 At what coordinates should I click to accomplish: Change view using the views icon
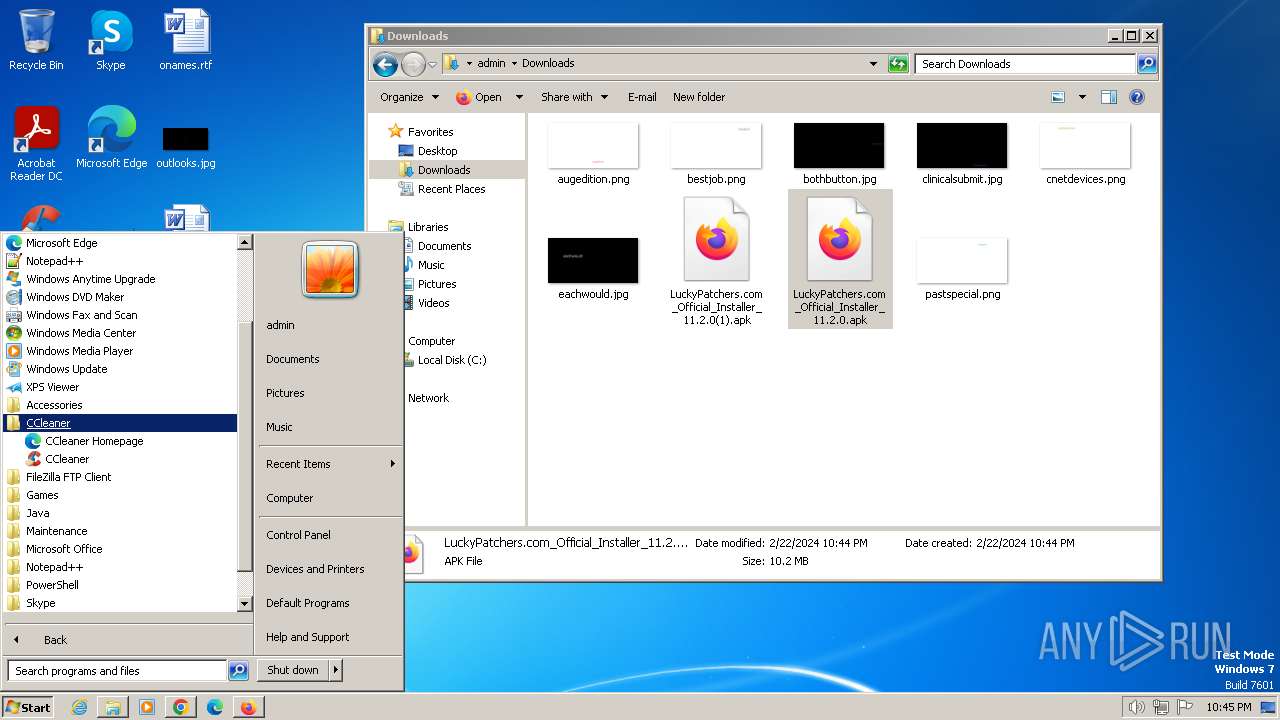1058,97
